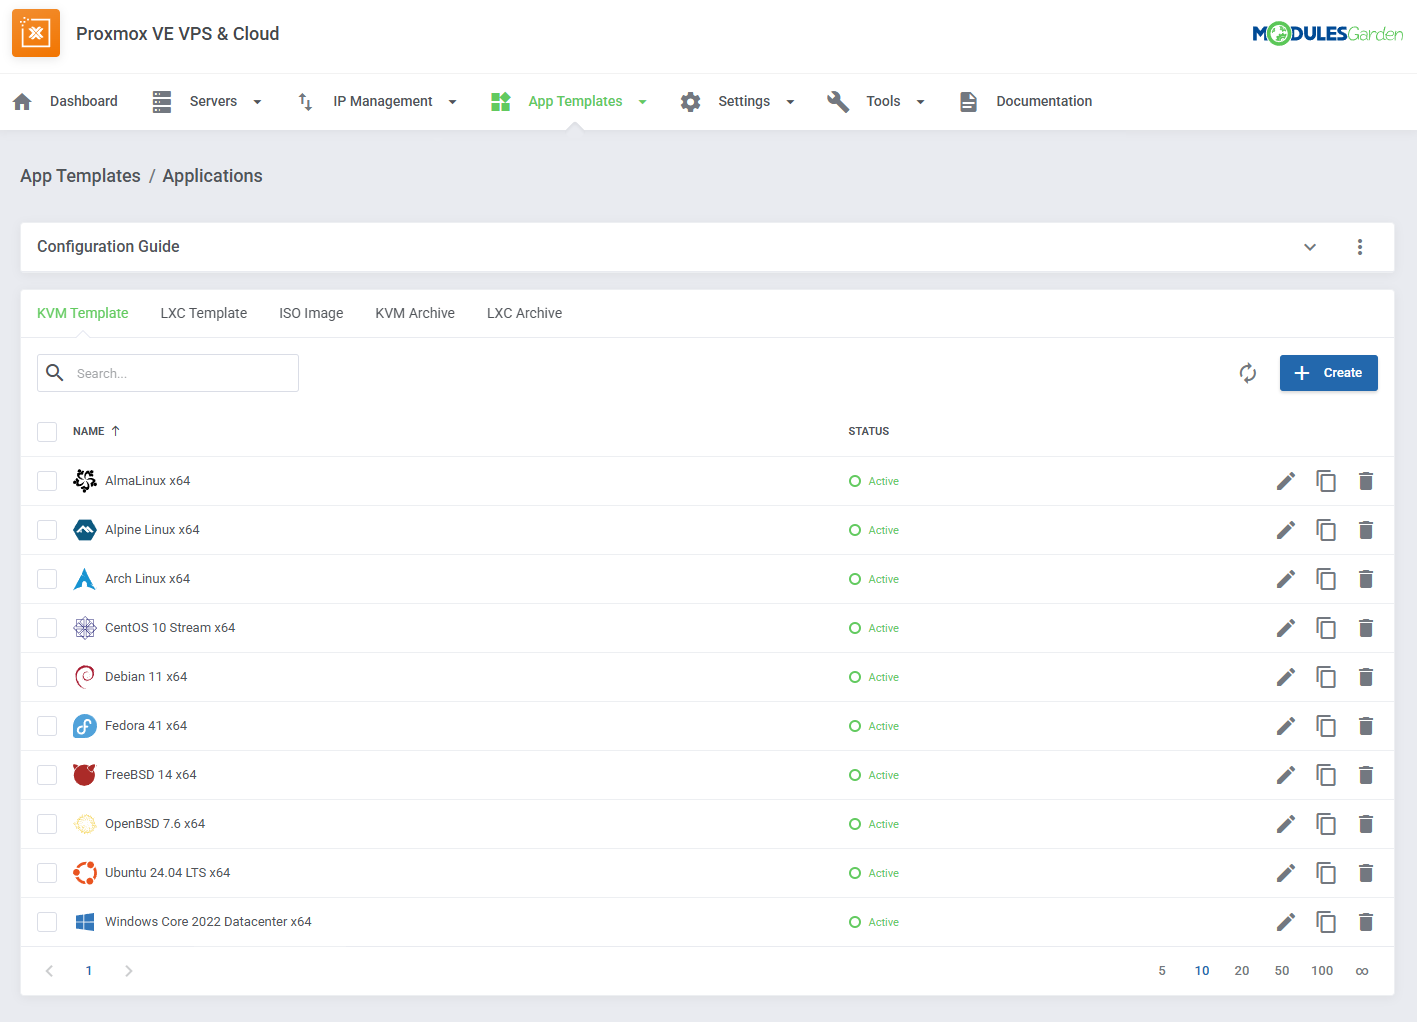Click the clone icon for Debian 11 x64
This screenshot has width=1417, height=1022.
click(1326, 677)
